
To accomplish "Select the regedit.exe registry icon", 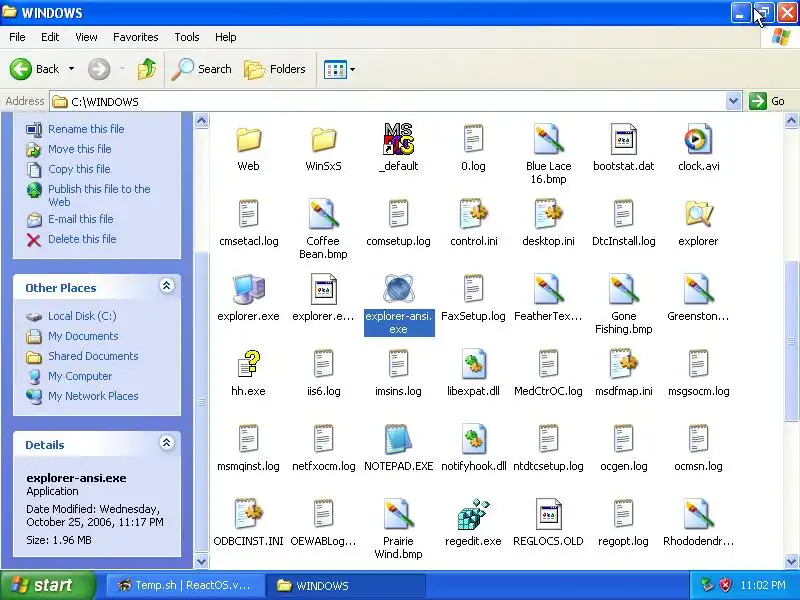I will 473,514.
